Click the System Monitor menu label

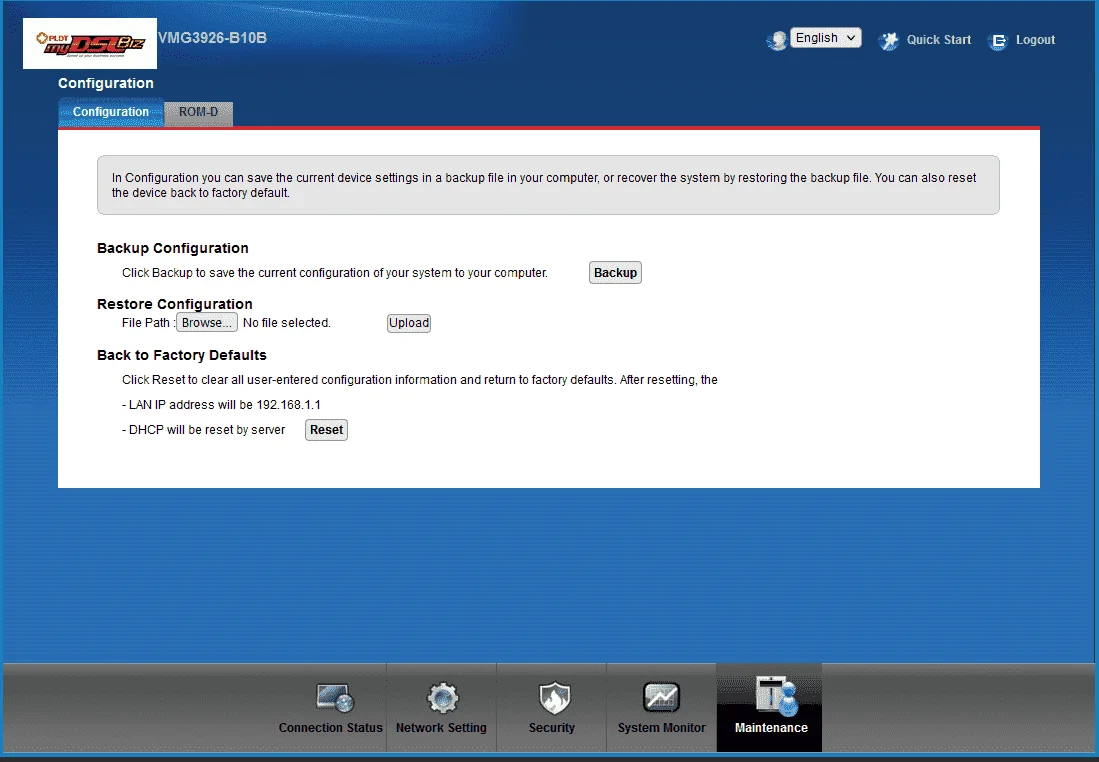click(662, 728)
